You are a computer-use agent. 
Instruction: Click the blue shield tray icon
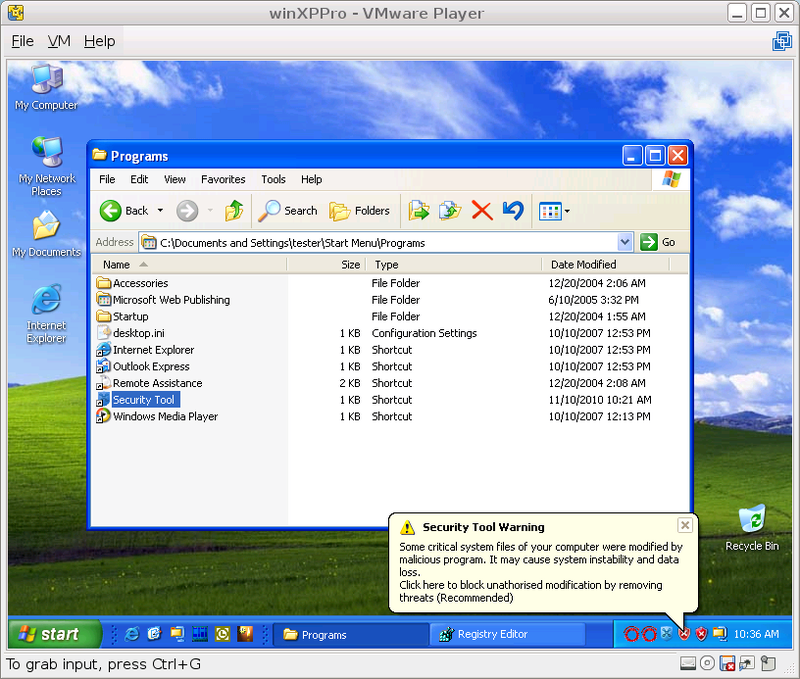(x=666, y=634)
